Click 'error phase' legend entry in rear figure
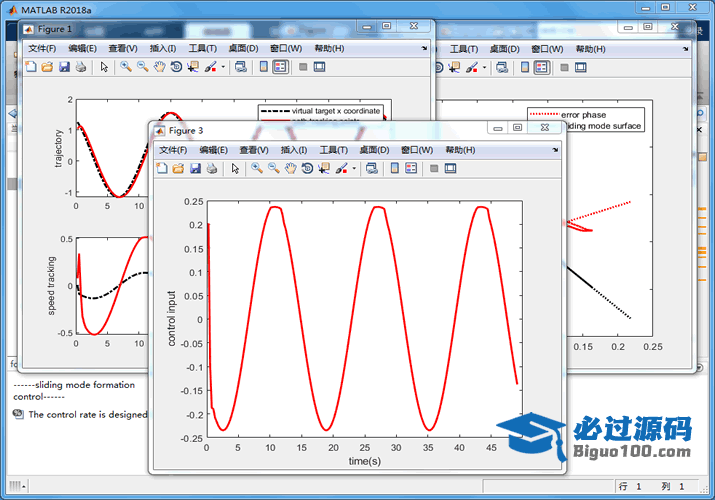 click(583, 115)
